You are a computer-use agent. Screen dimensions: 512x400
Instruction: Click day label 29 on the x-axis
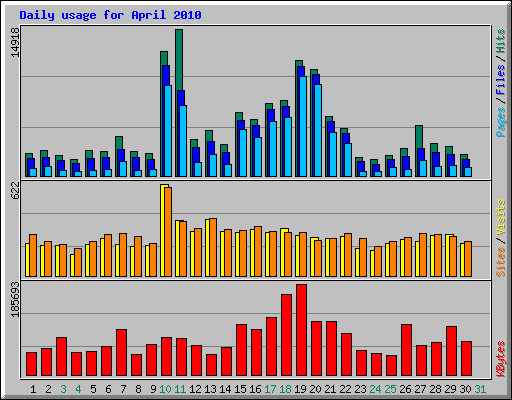450,389
